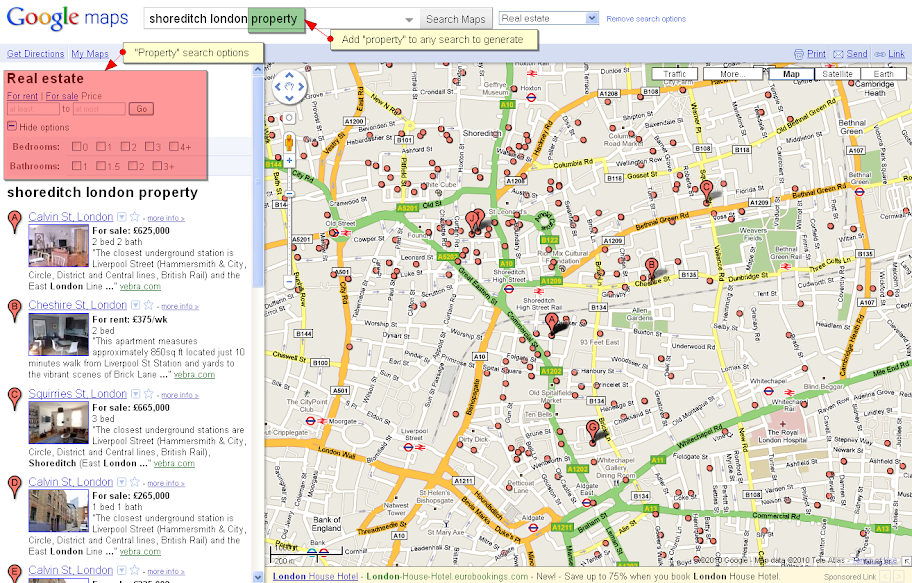This screenshot has height=583, width=912.
Task: Check the 4+ bedrooms checkbox
Action: click(174, 147)
